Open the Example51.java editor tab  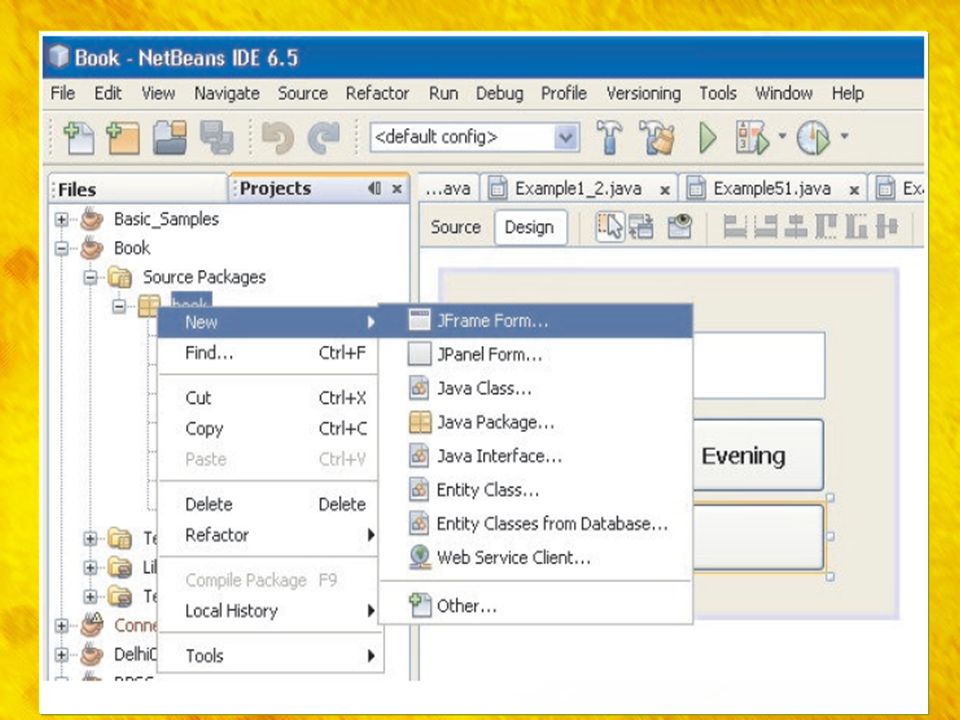click(772, 189)
